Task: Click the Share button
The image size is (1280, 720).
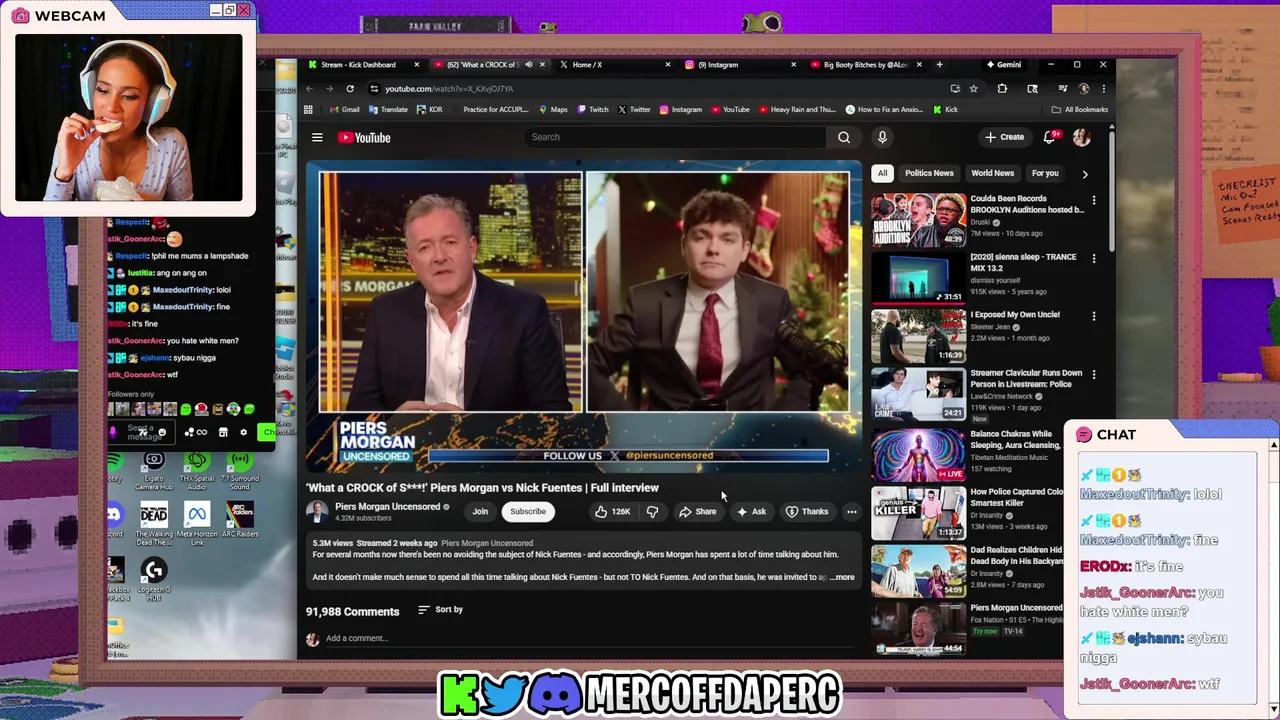Action: point(697,512)
